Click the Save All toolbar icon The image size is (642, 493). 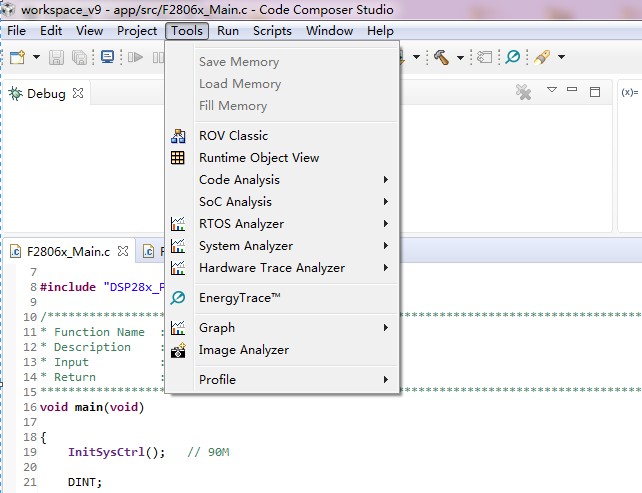tap(79, 57)
